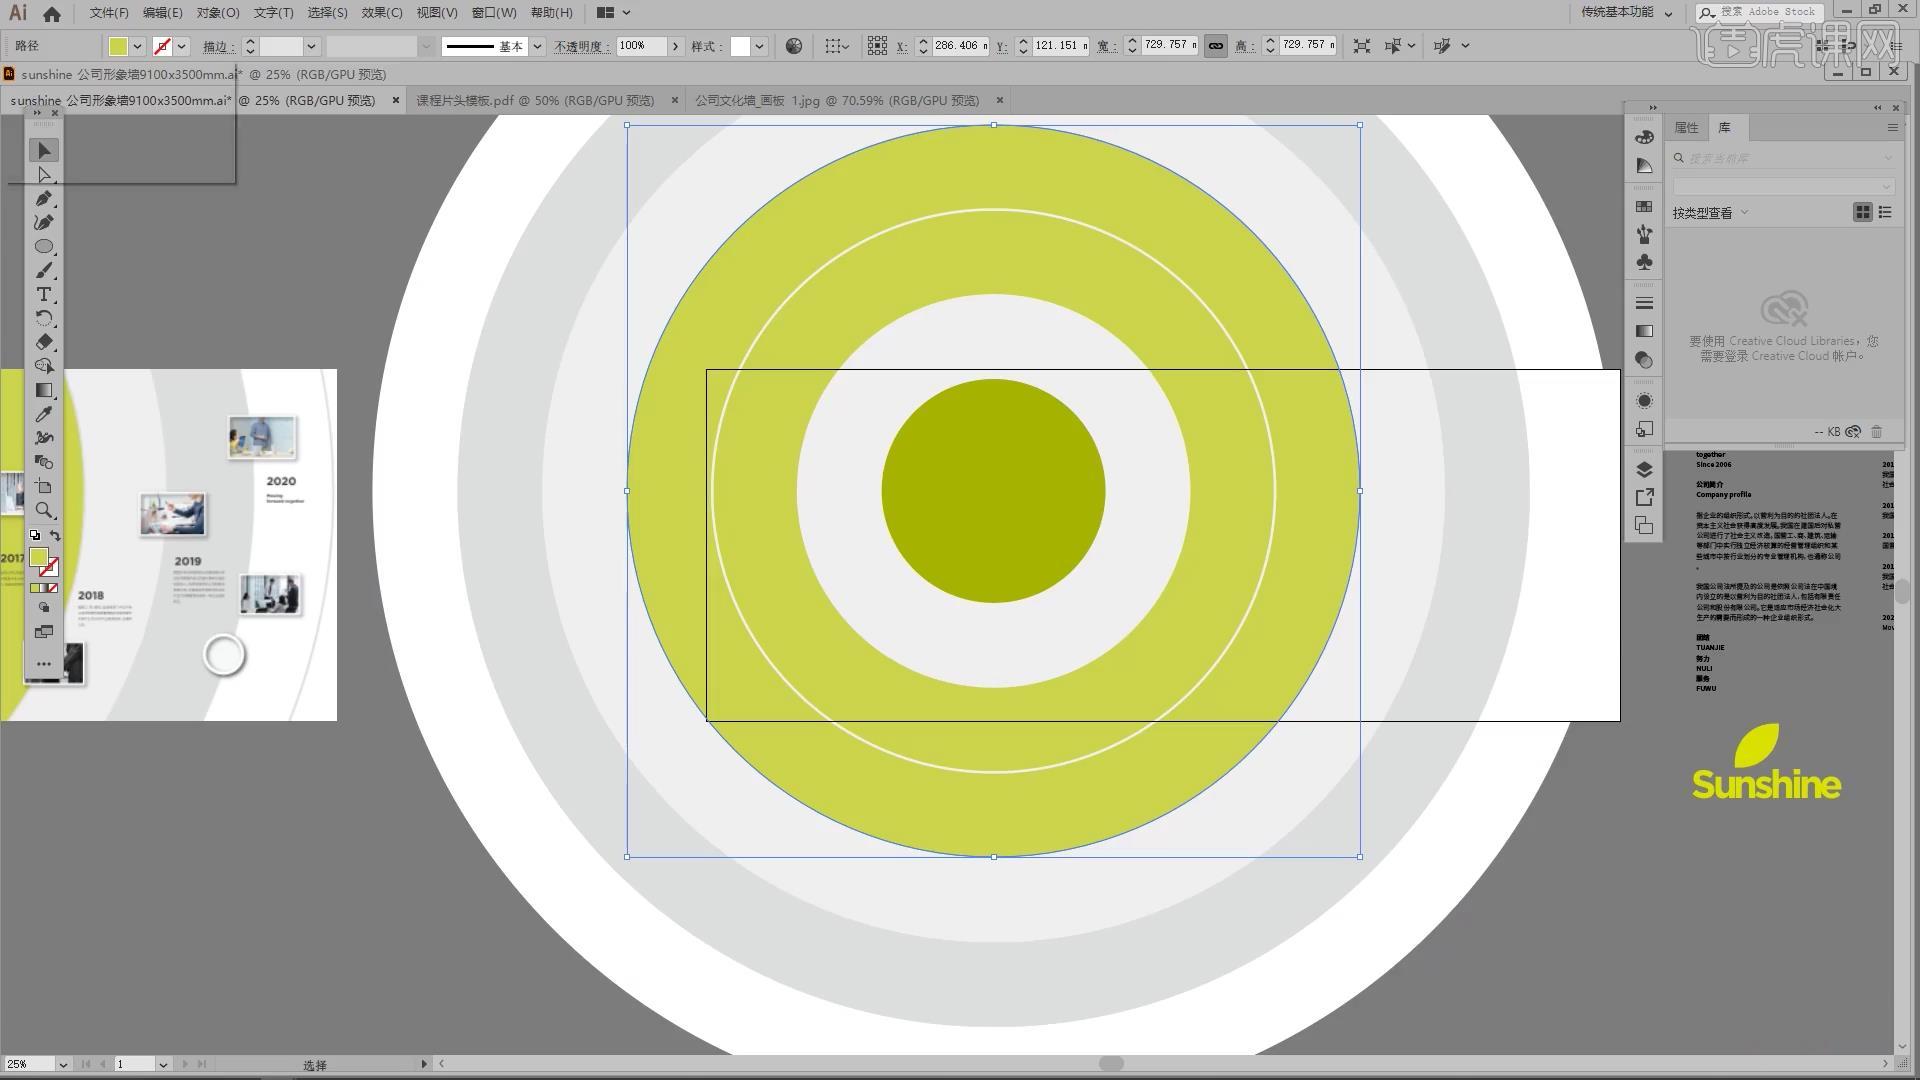Open the Recolor Artwork wheel icon
Screen dimensions: 1920x1080
click(x=794, y=46)
